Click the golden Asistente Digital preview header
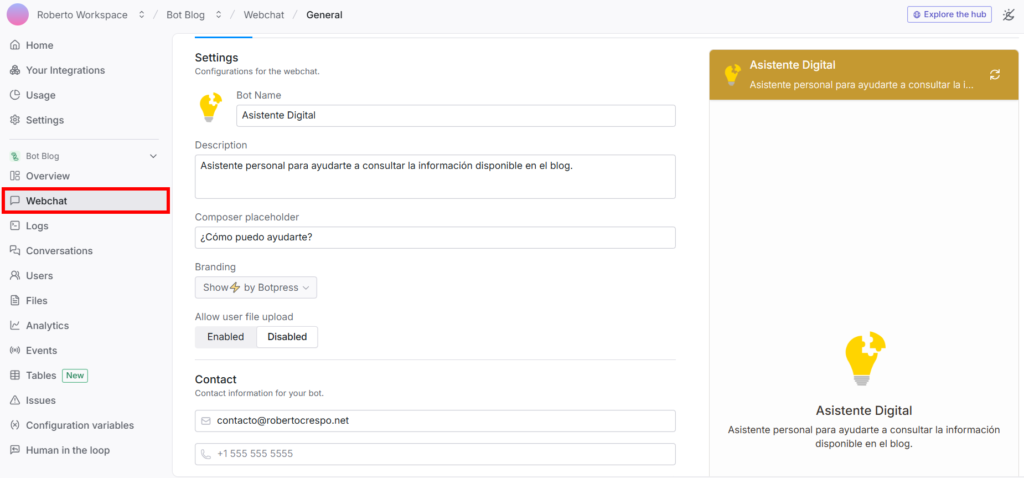Viewport: 1024px width, 478px height. click(x=863, y=74)
